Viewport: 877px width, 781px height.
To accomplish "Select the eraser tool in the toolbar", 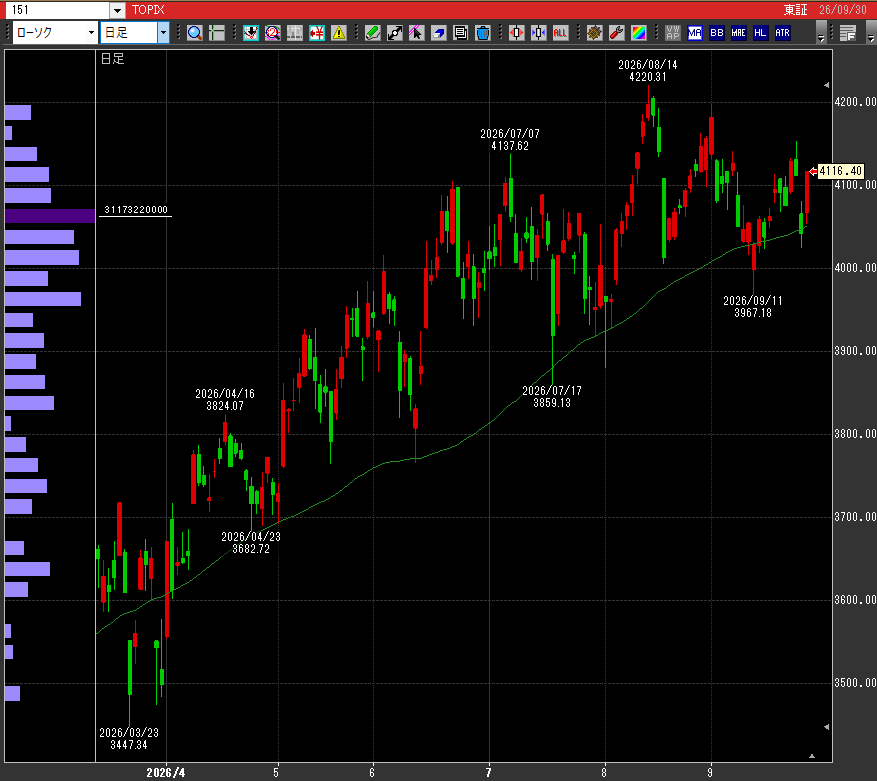I will pos(438,33).
